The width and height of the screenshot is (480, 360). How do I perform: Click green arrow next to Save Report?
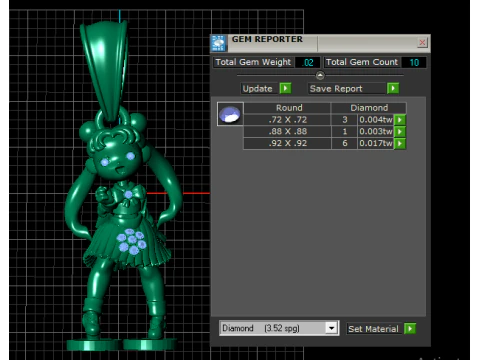[393, 88]
